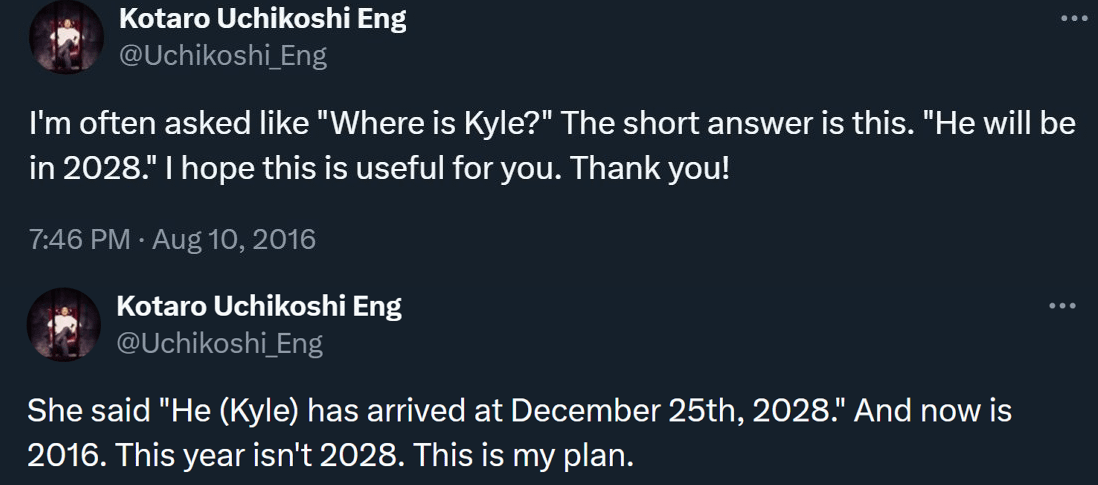Open more options on the second tweet
Image resolution: width=1098 pixels, height=485 pixels.
click(x=1061, y=306)
